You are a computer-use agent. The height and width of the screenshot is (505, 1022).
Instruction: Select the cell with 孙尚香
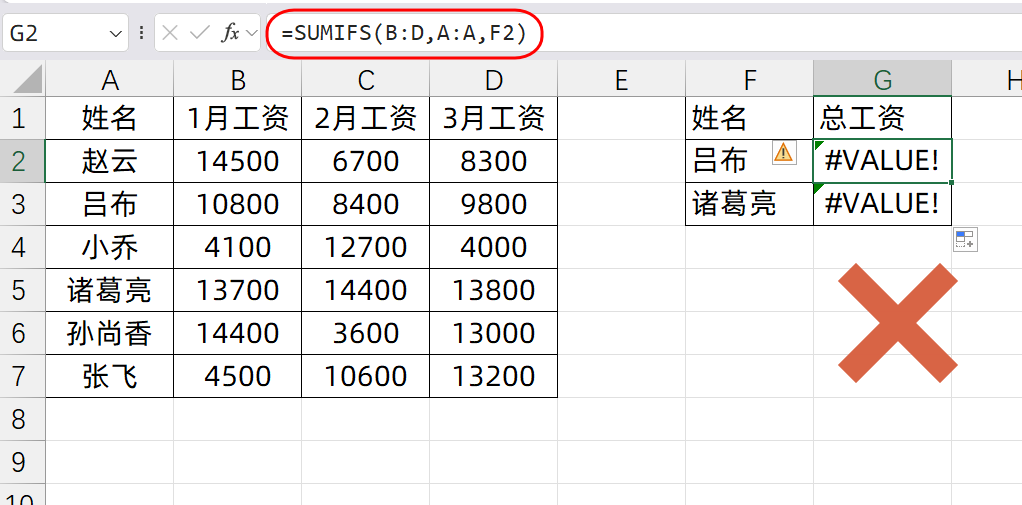[x=110, y=333]
